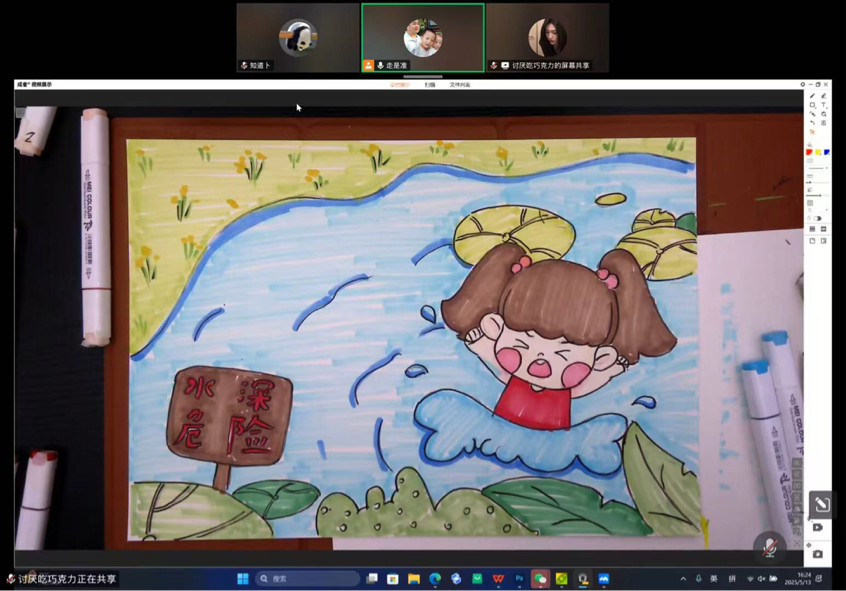Select the highlighter tool in annotation panel
846x591 pixels.
[x=824, y=96]
